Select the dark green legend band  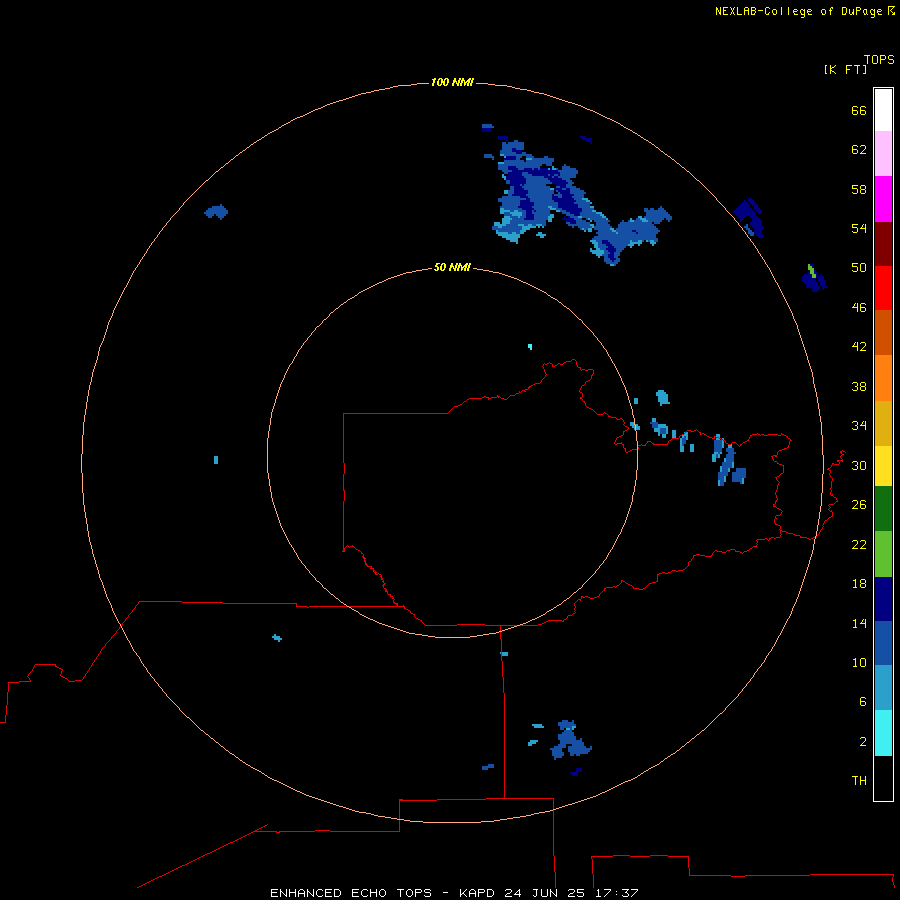pos(883,509)
